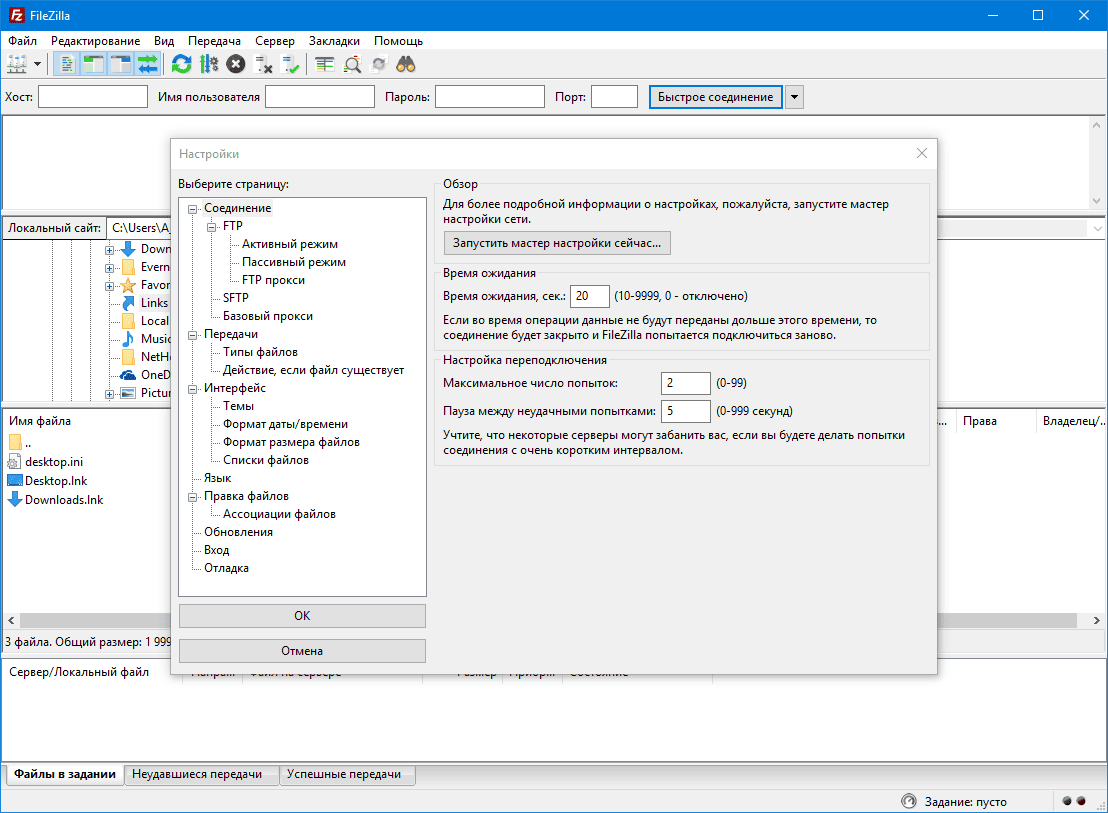Collapse the Интерфейс tree node
The width and height of the screenshot is (1108, 813).
[x=193, y=388]
